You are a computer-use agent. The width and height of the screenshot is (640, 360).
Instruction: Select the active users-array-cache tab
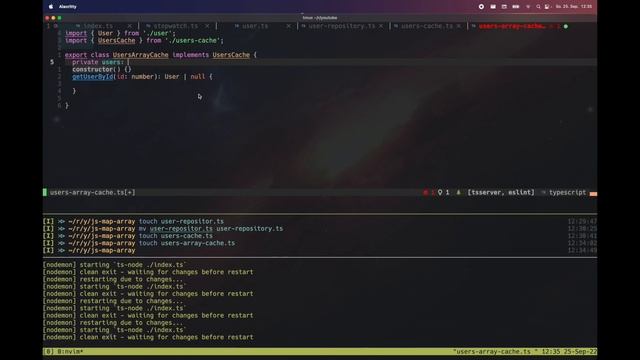pos(512,26)
